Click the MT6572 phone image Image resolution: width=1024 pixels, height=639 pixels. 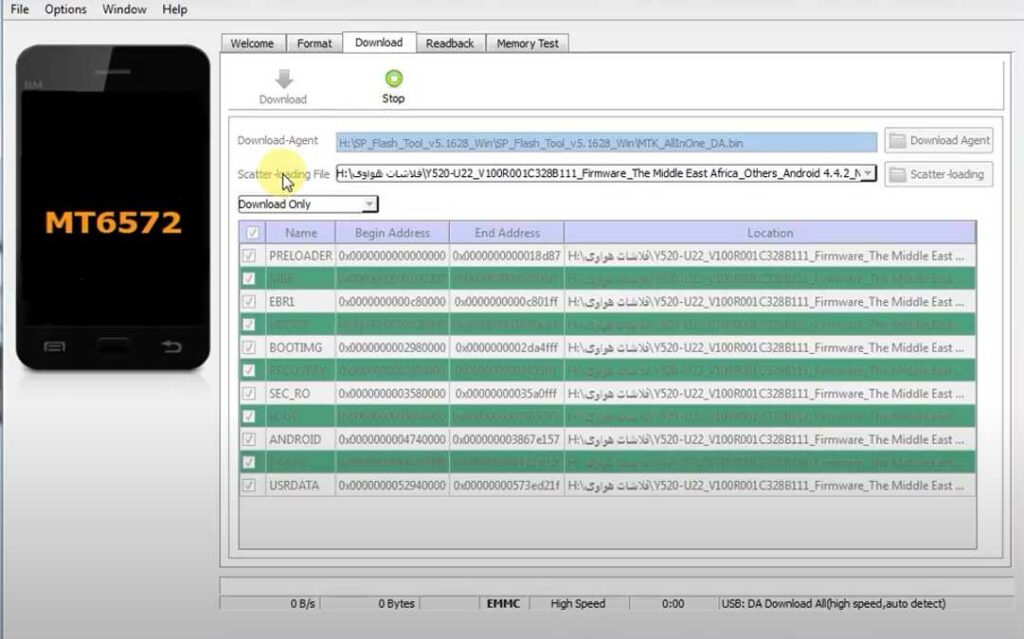(113, 207)
